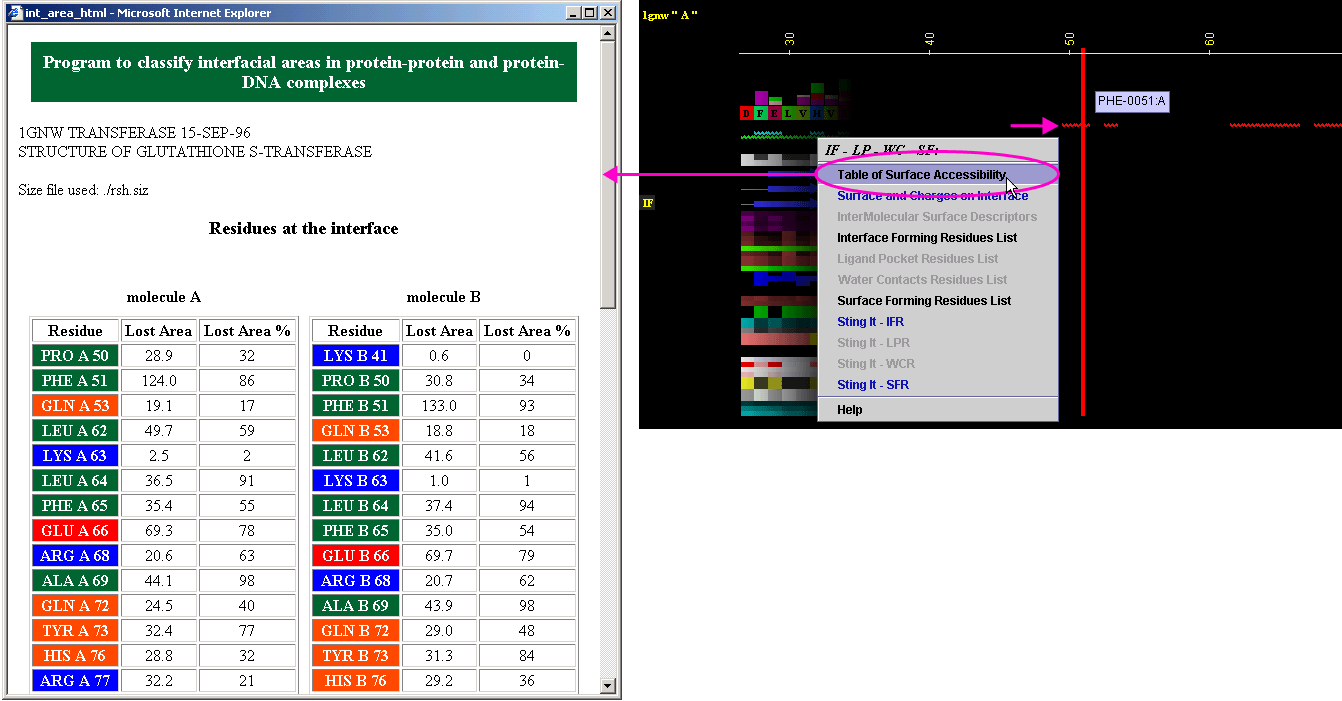
Task: Click the PRO A 50 residue cell
Action: pos(75,356)
